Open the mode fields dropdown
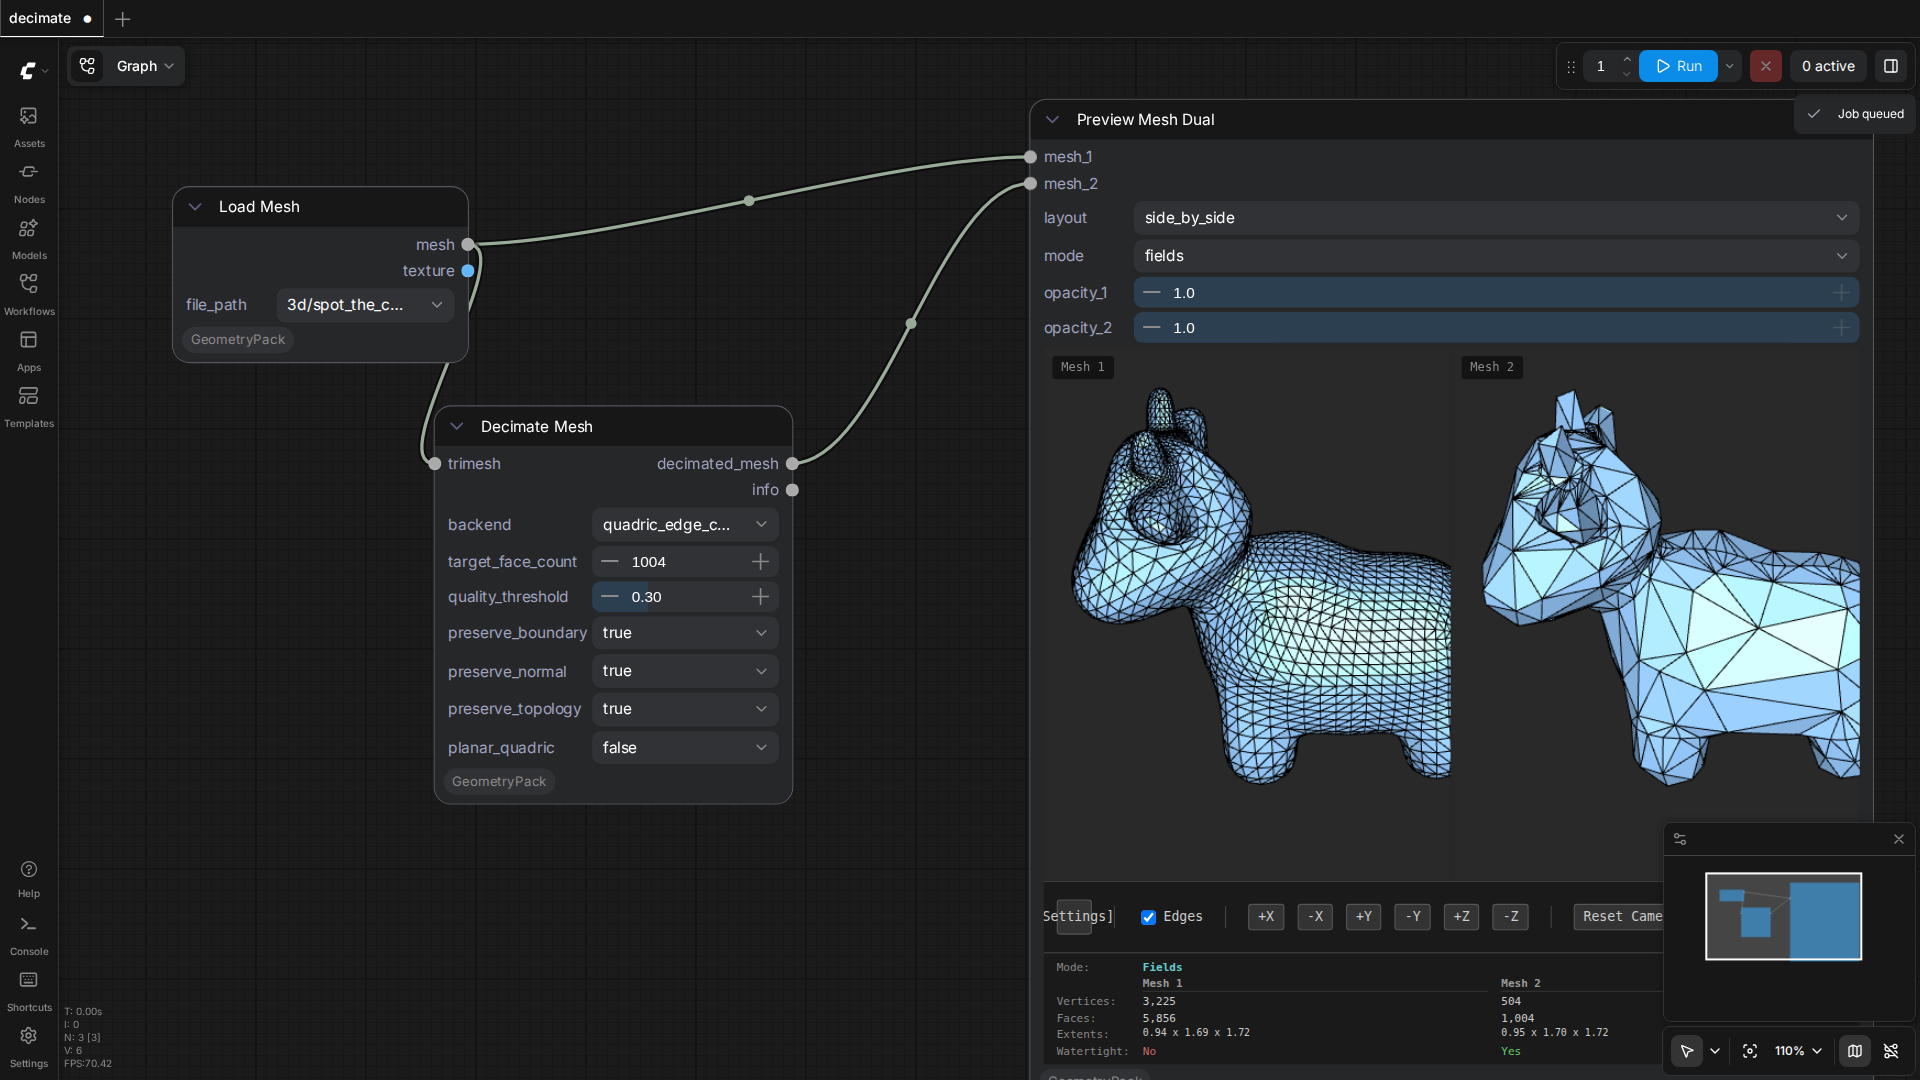Image resolution: width=1920 pixels, height=1080 pixels. 1496,256
